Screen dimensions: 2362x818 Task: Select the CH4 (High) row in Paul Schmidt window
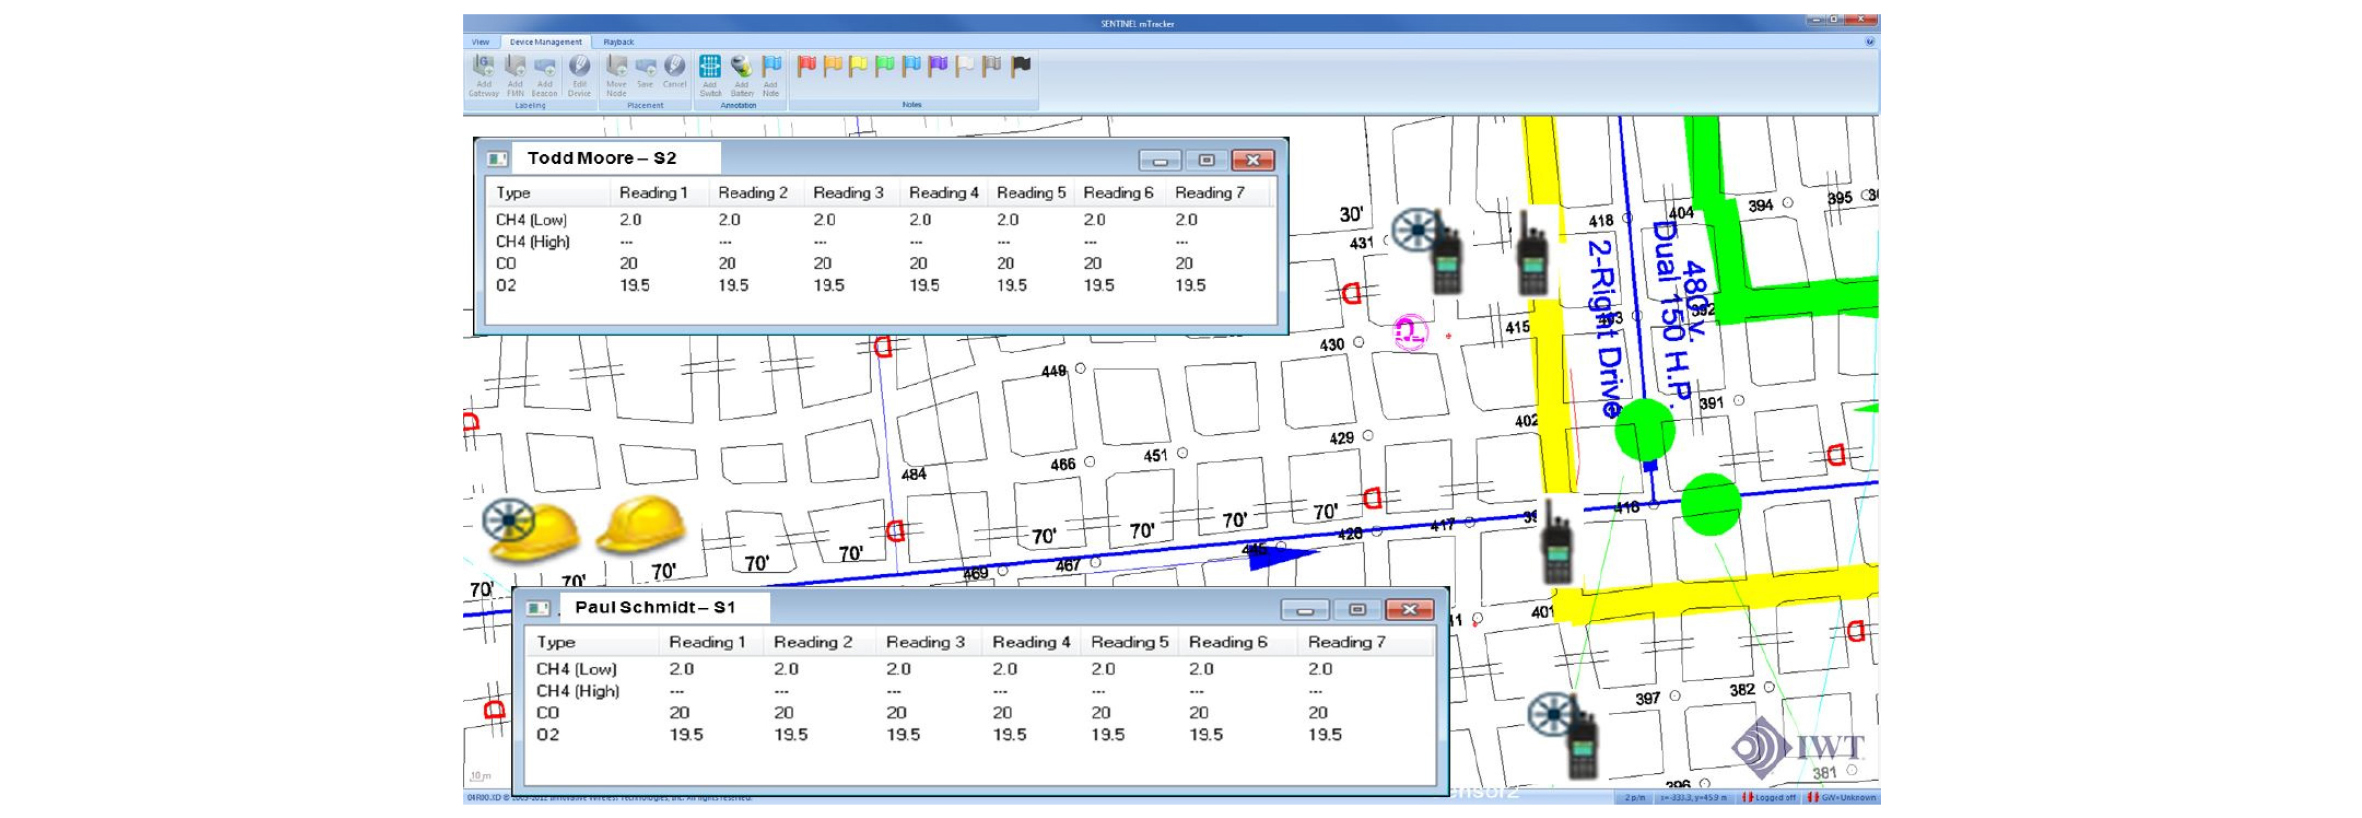coord(981,691)
